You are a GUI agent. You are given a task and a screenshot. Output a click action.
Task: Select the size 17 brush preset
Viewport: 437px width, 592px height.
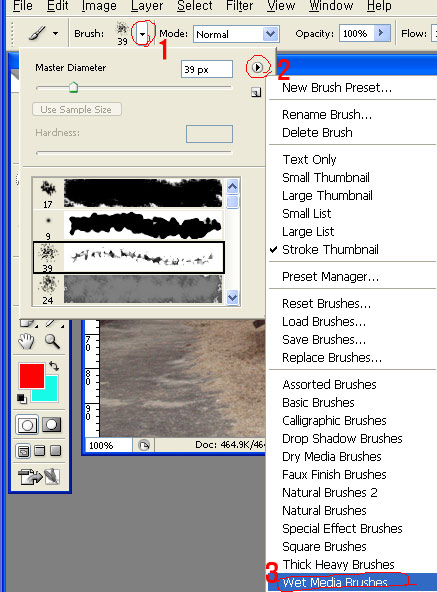pyautogui.click(x=128, y=194)
